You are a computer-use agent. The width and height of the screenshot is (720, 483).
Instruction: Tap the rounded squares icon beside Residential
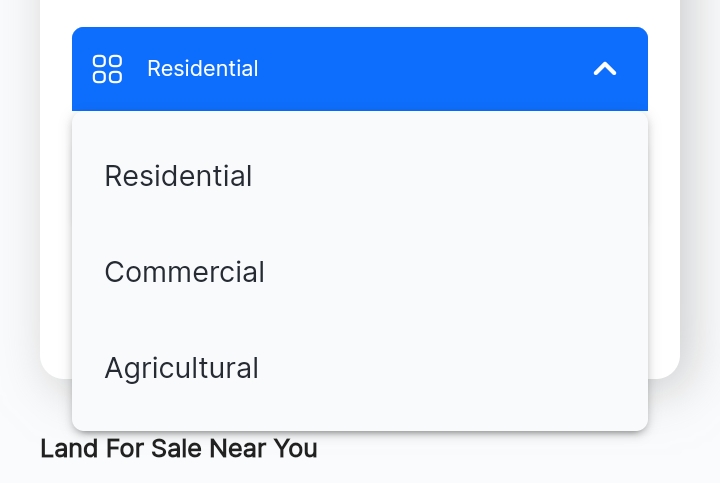coord(107,69)
